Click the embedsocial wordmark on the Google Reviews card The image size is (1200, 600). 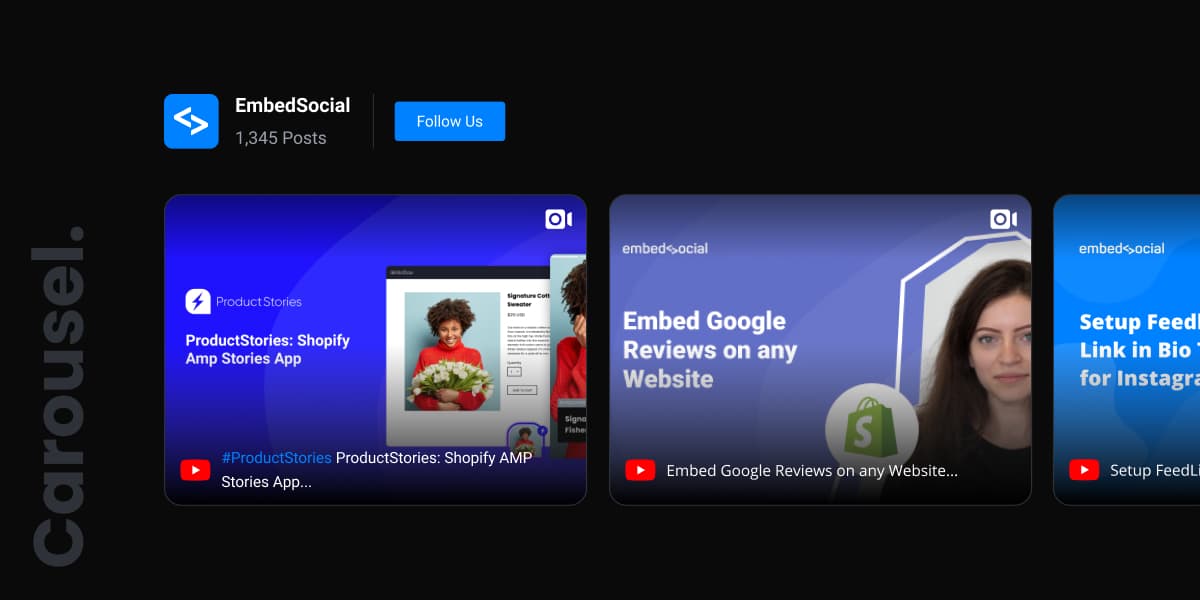664,247
